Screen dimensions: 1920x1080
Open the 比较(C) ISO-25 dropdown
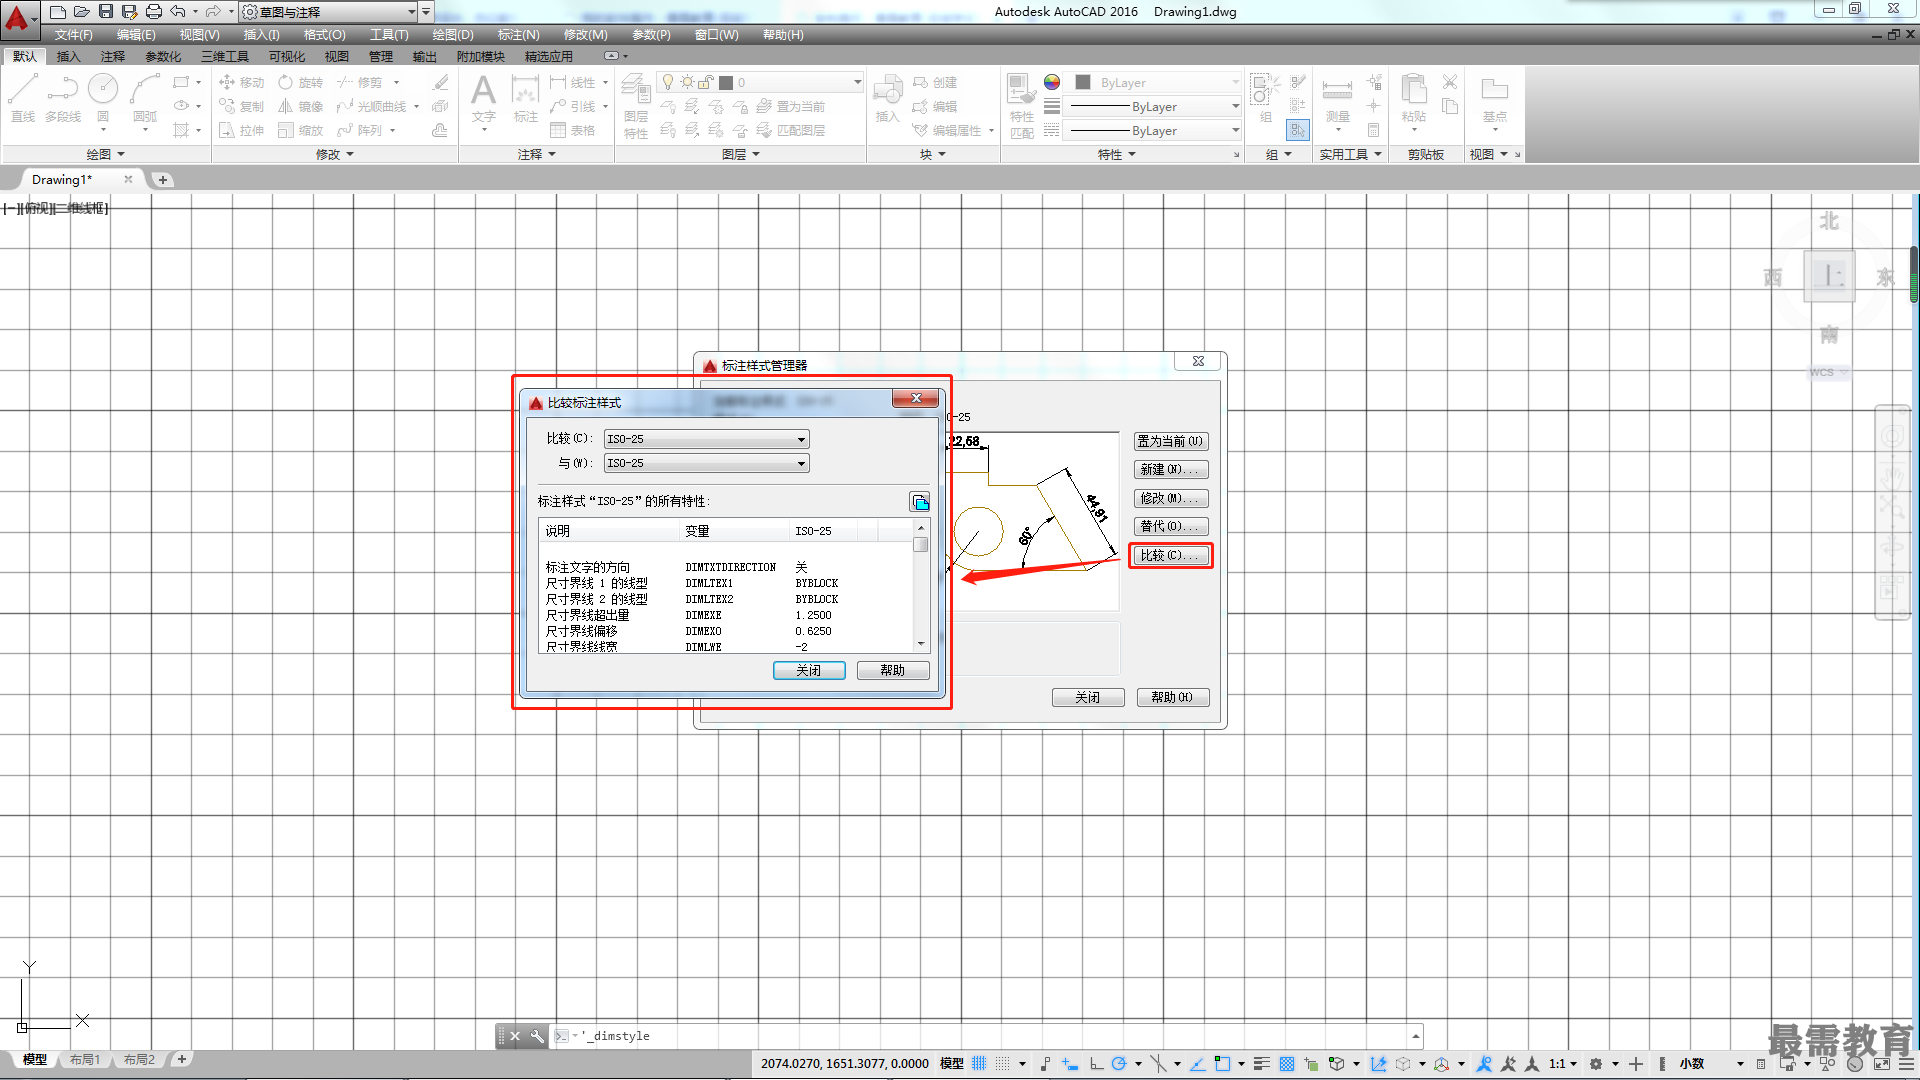coord(706,439)
